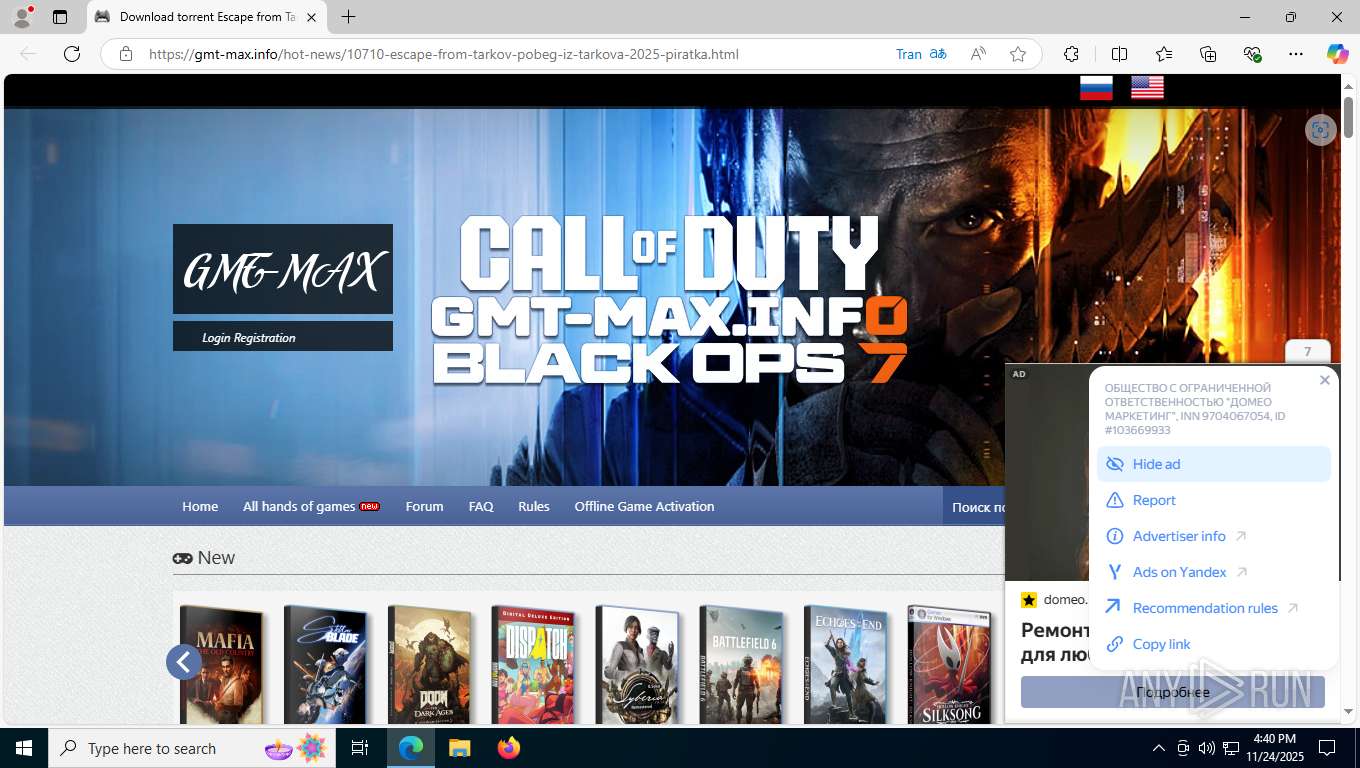Open the Stellar Blade game cover
Screen dimensions: 1360x768
[x=326, y=664]
